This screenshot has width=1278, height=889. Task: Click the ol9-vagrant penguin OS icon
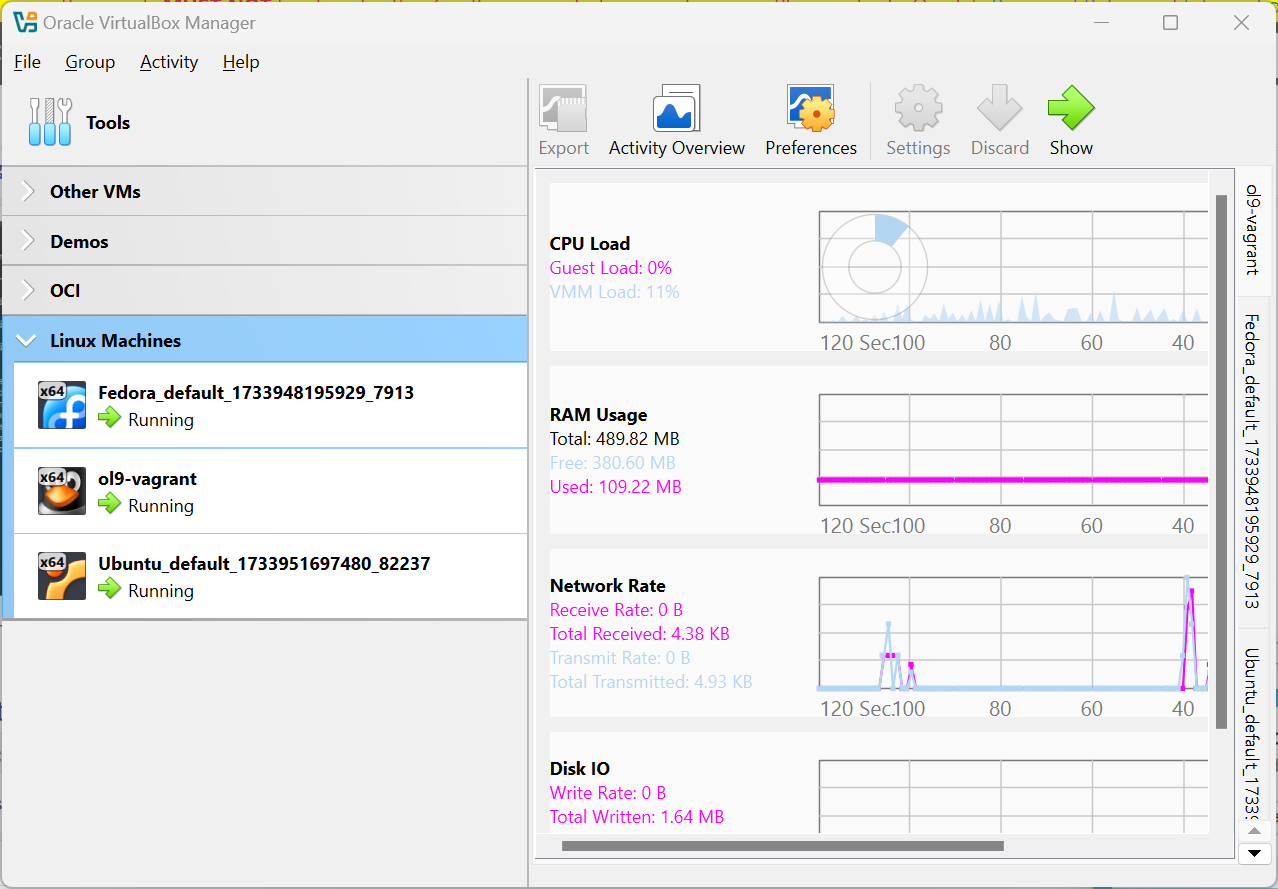(x=62, y=491)
